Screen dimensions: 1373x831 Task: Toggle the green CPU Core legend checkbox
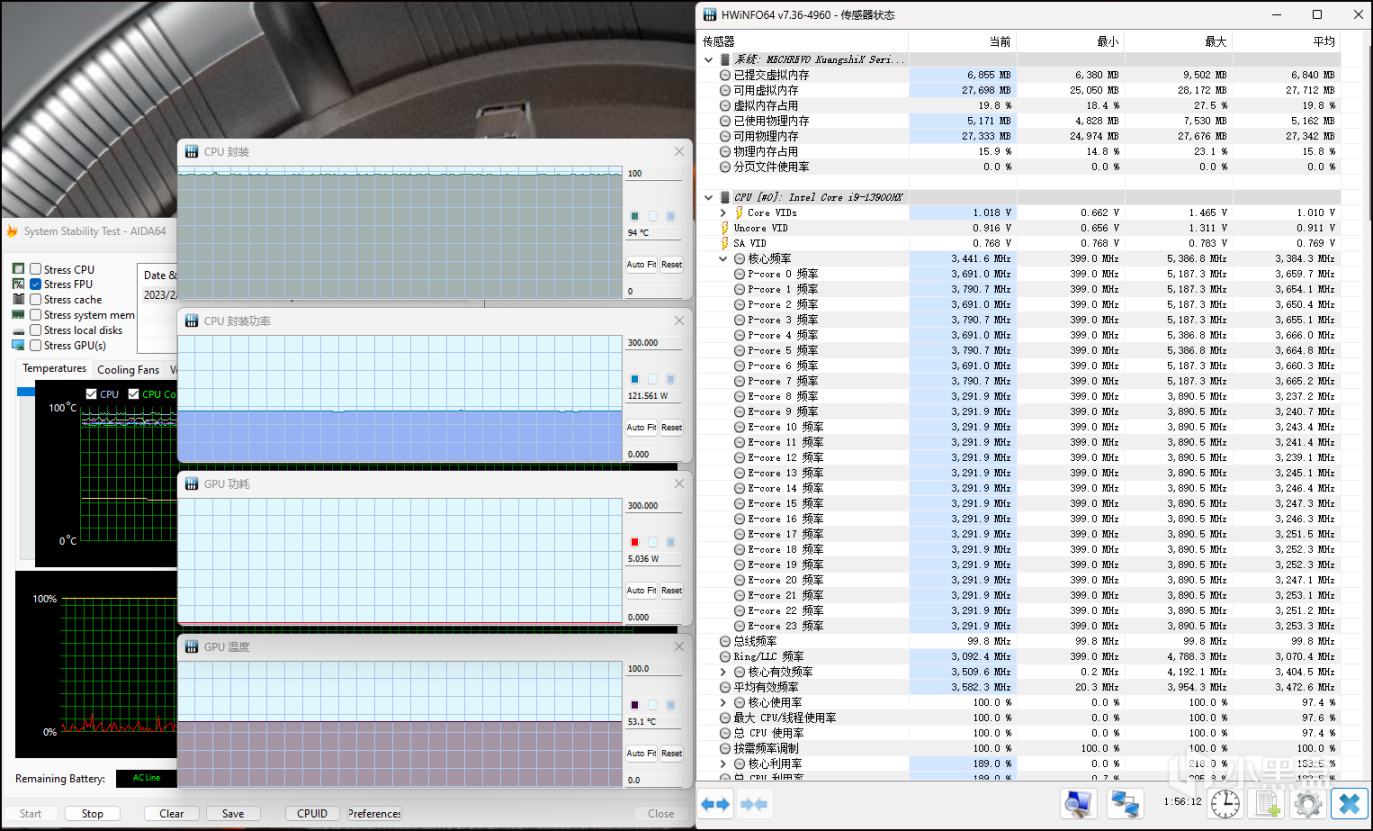(131, 394)
